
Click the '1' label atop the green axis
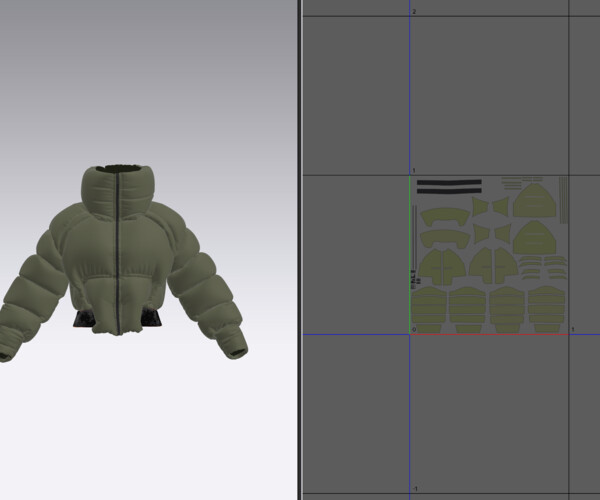414,171
